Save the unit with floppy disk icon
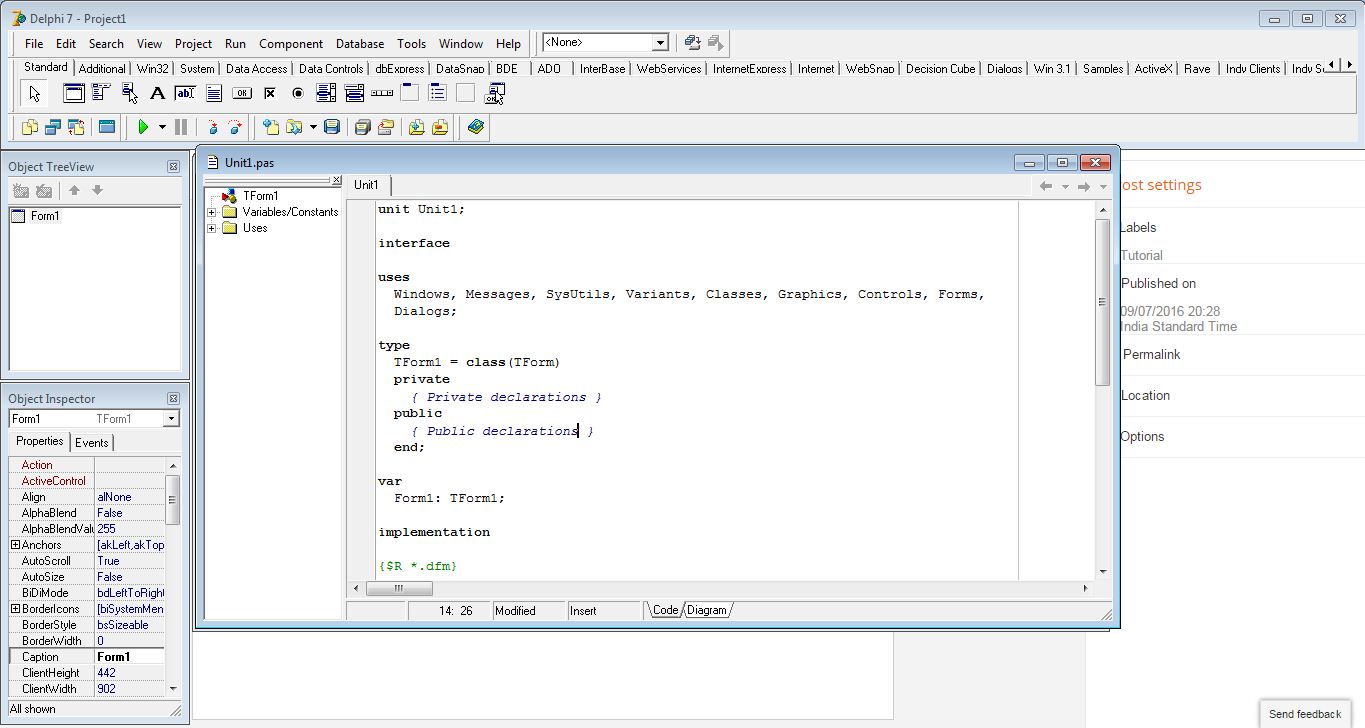This screenshot has width=1365, height=728. (332, 127)
